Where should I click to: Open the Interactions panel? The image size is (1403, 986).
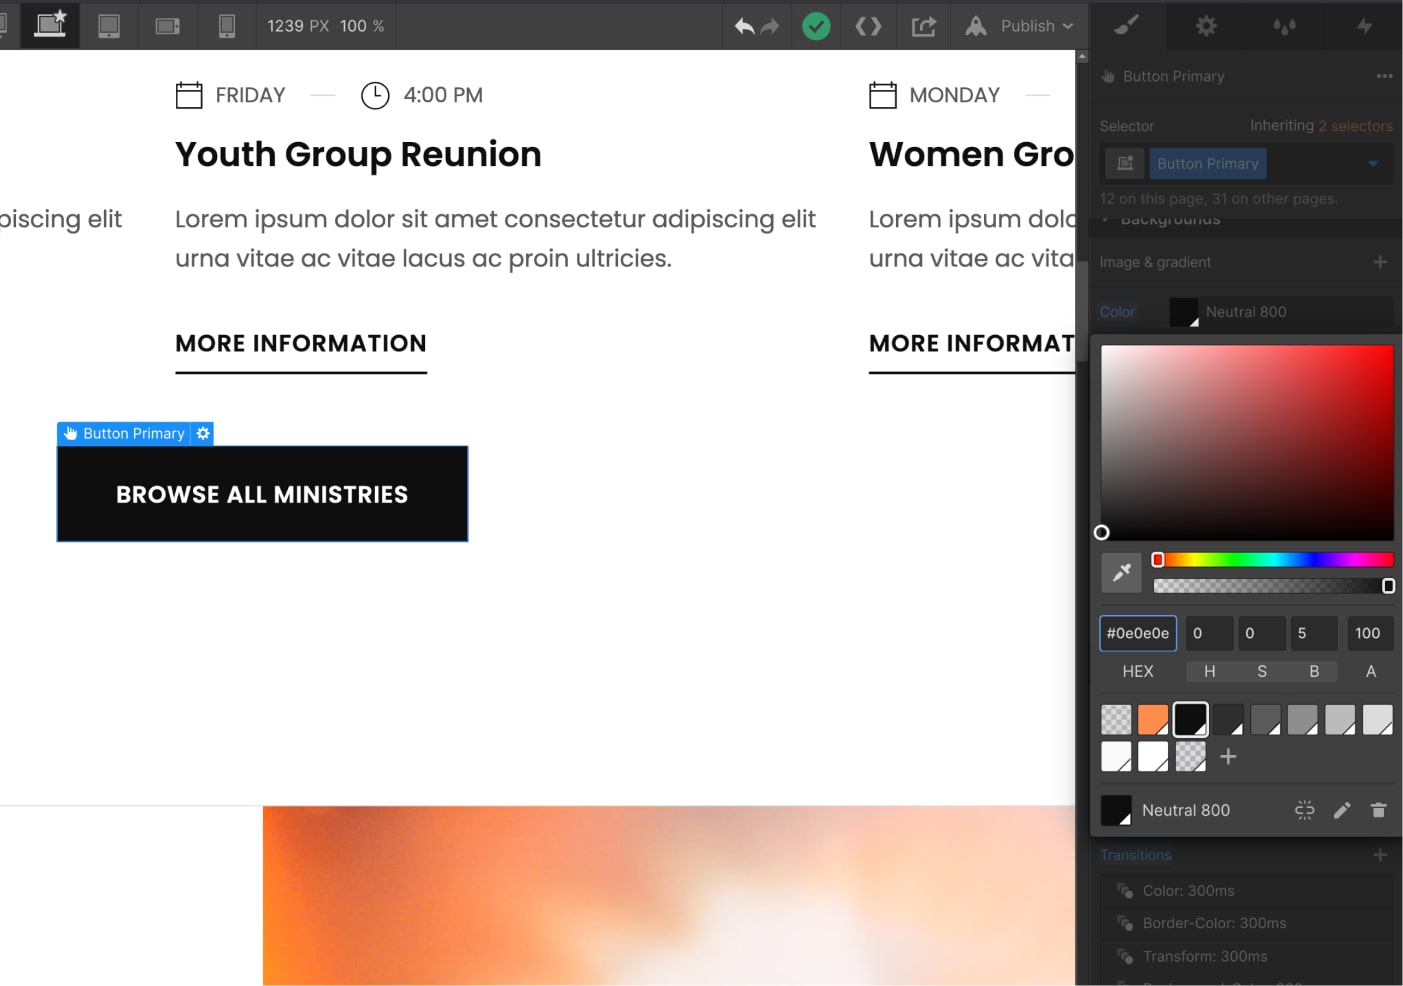pyautogui.click(x=1363, y=26)
